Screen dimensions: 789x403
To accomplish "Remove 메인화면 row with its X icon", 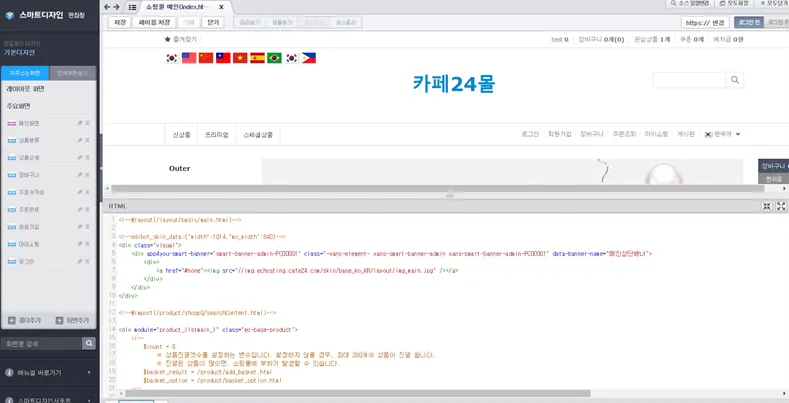I will tap(88, 123).
